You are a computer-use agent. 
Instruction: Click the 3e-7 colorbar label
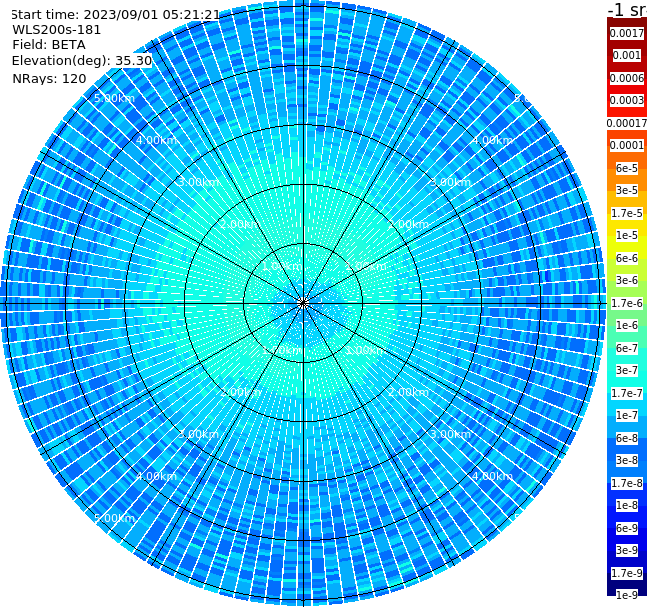pyautogui.click(x=627, y=370)
